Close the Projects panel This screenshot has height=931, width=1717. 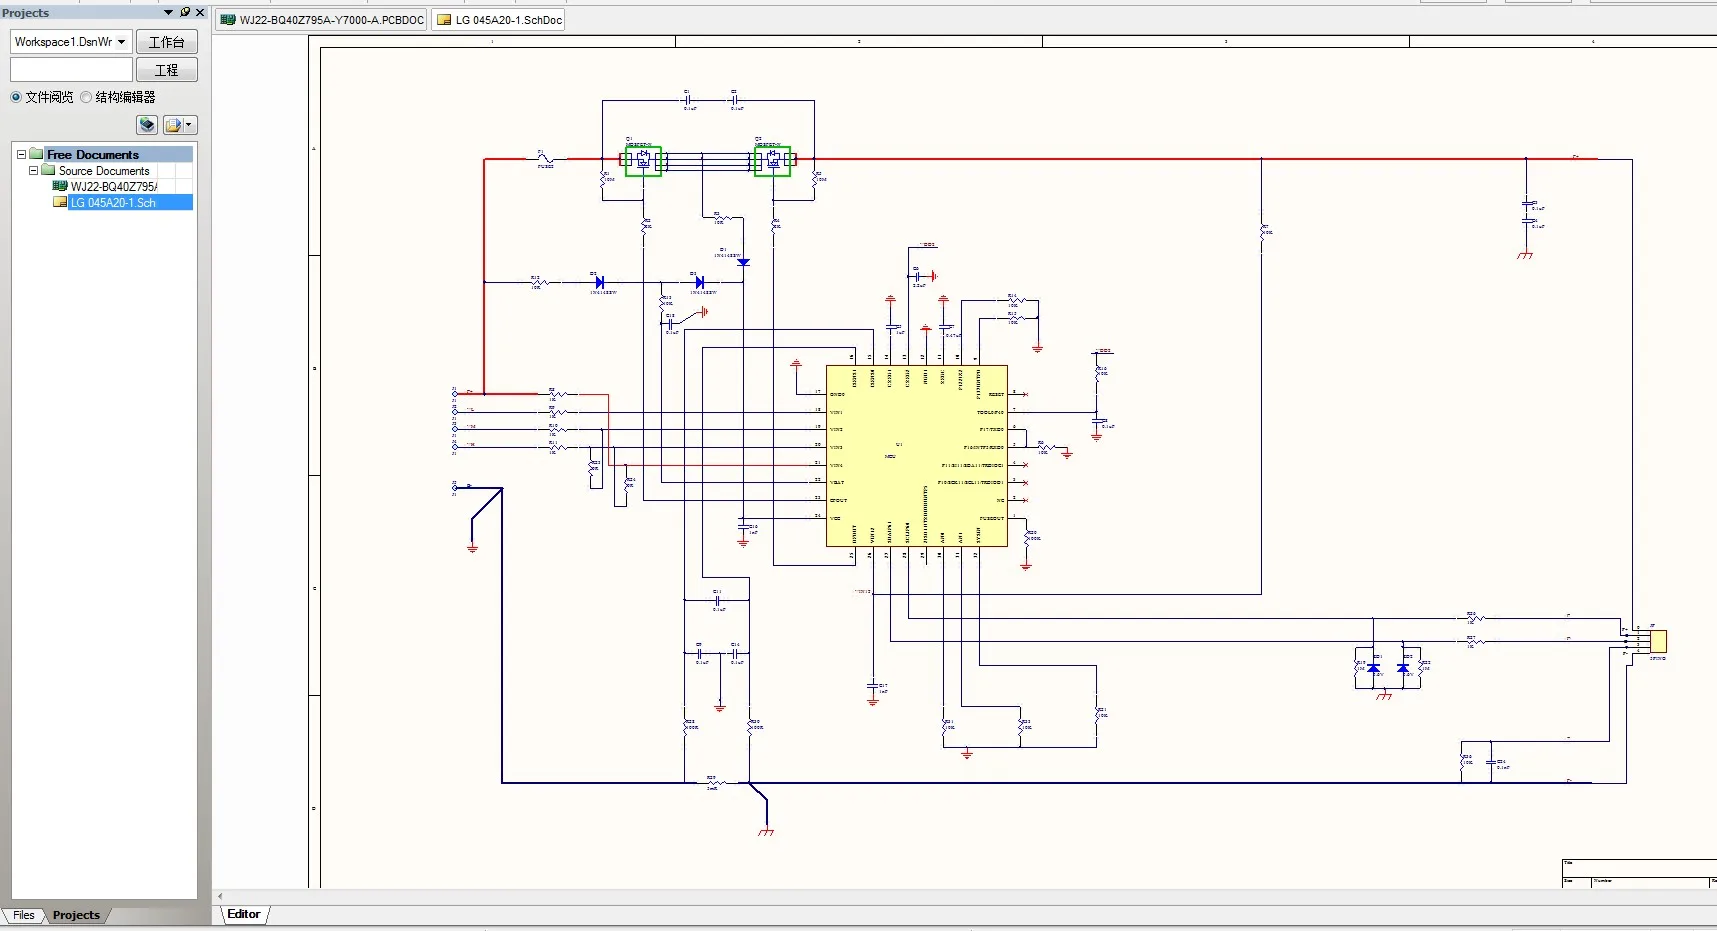coord(200,12)
